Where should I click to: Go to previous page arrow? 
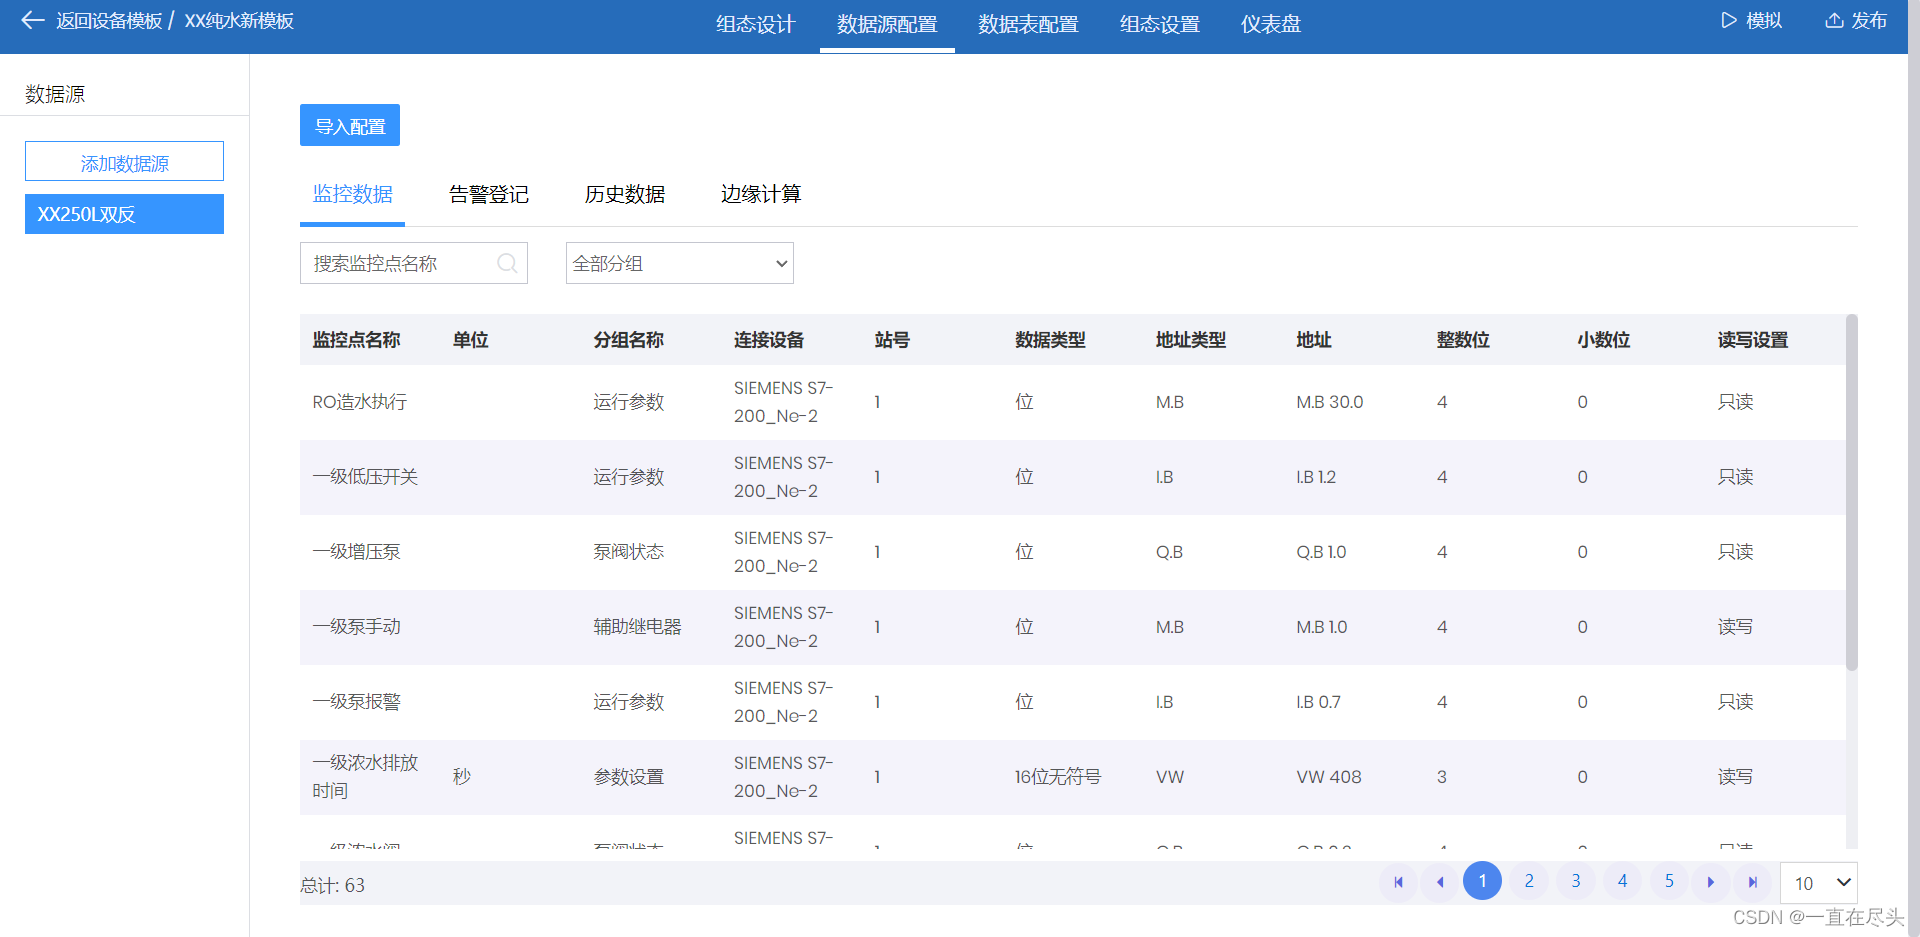[x=1440, y=882]
